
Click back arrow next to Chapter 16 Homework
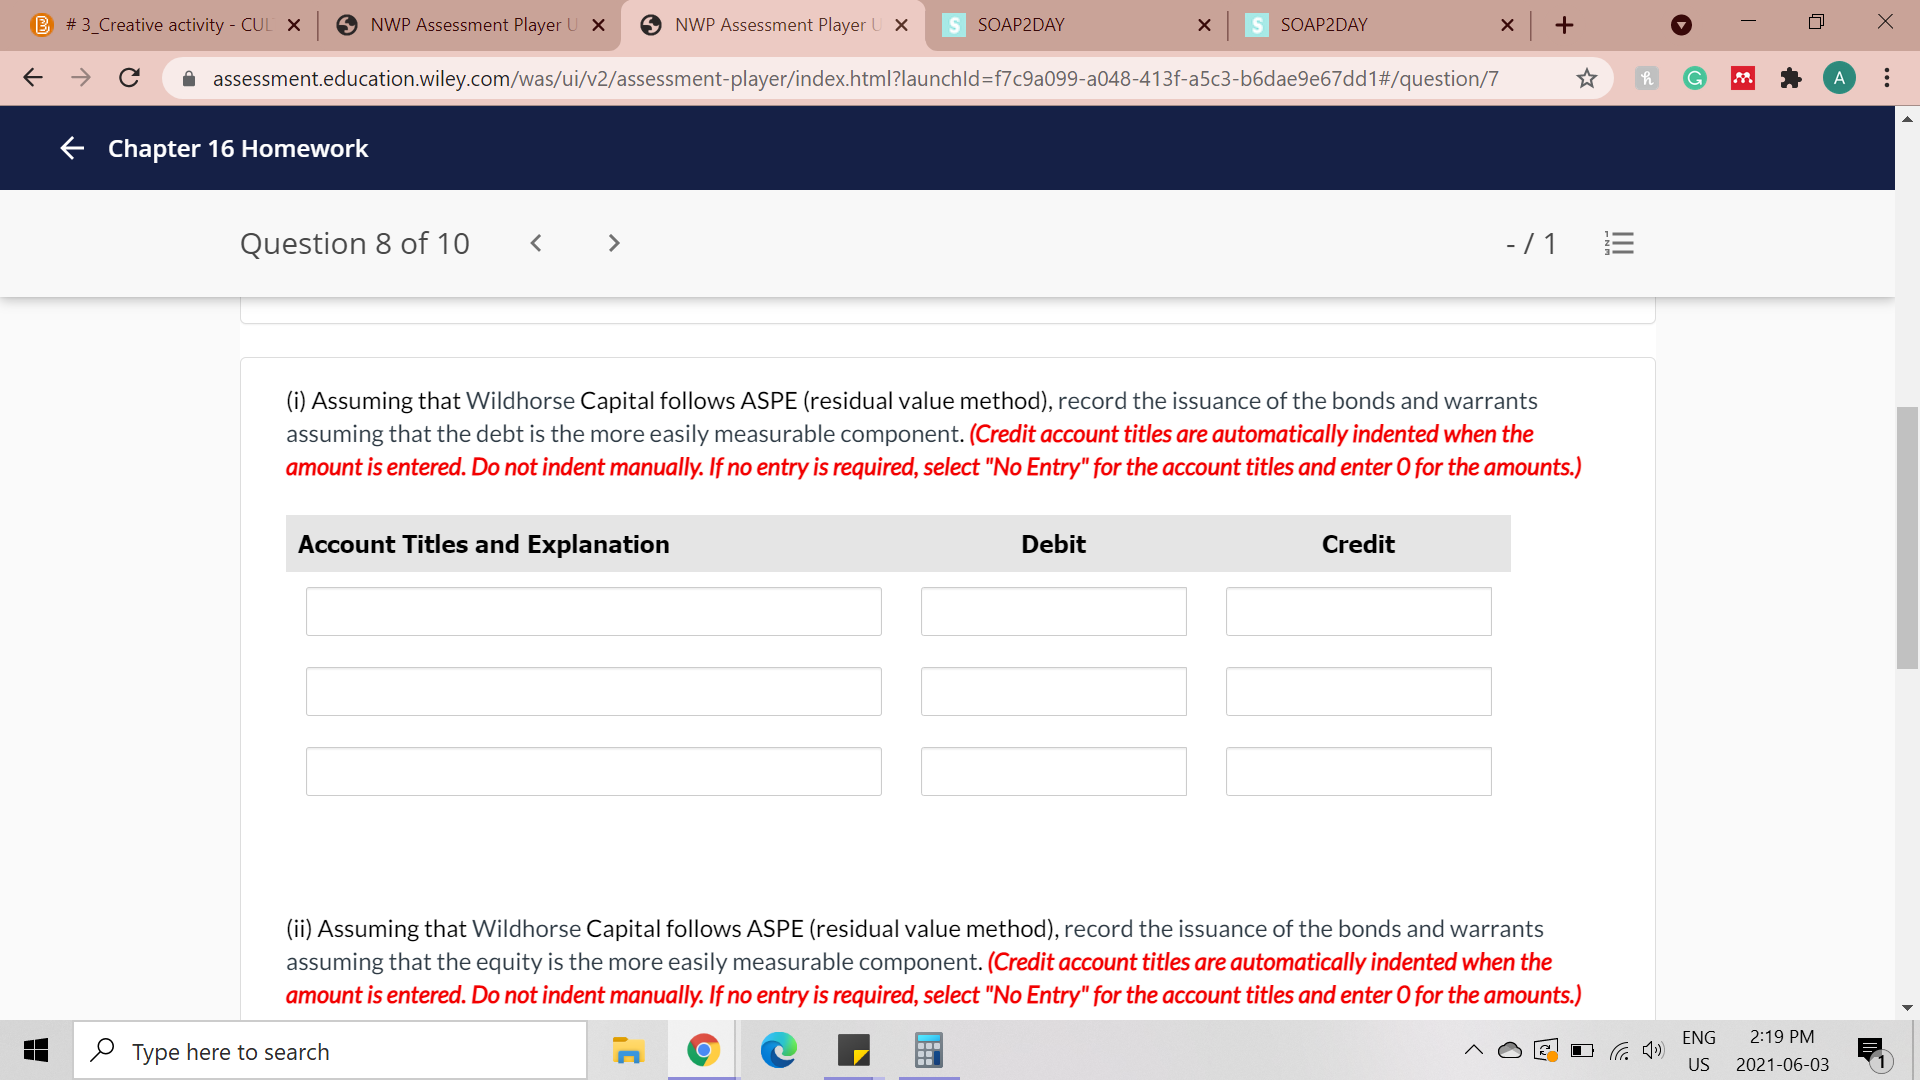point(72,148)
